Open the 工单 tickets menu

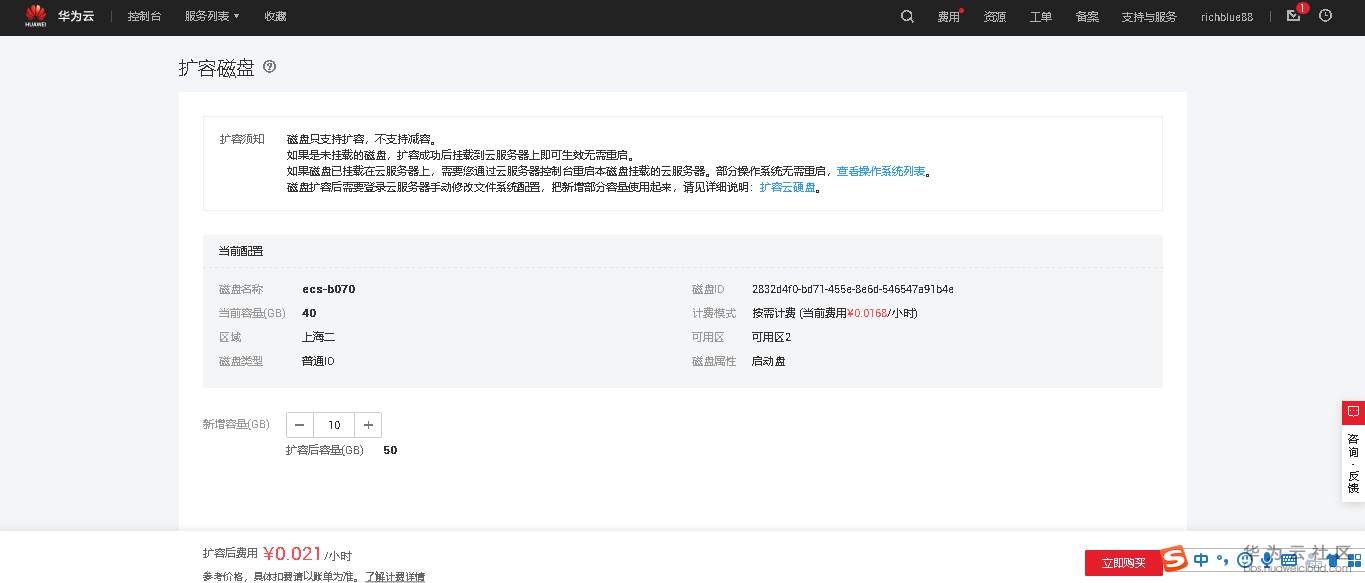pos(1041,17)
